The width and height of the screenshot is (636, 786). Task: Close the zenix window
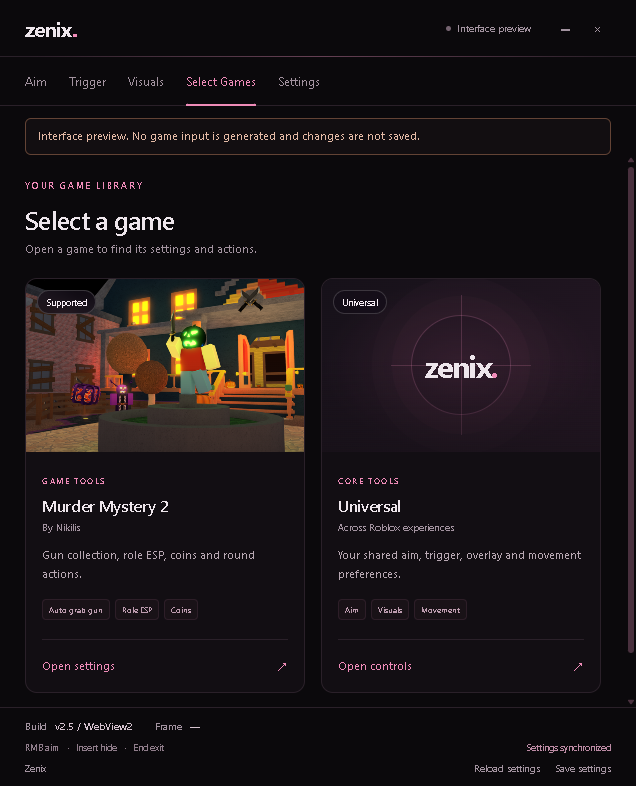click(x=597, y=30)
